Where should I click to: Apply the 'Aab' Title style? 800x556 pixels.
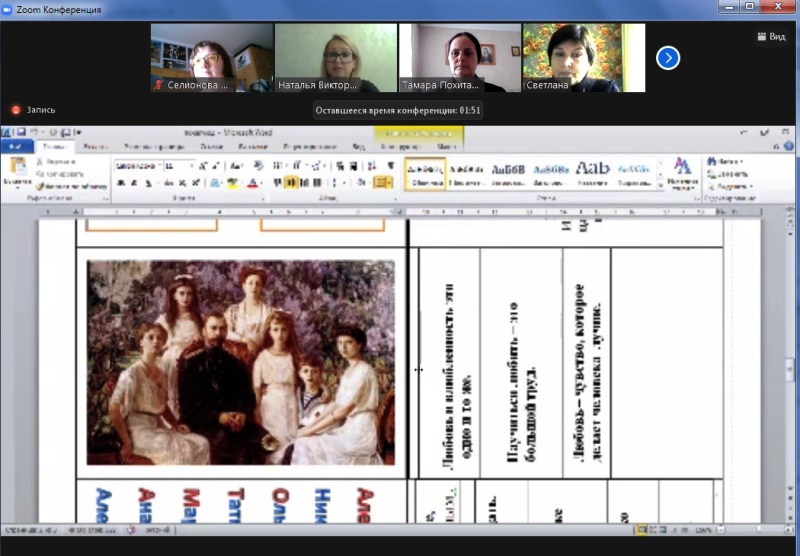pyautogui.click(x=593, y=173)
